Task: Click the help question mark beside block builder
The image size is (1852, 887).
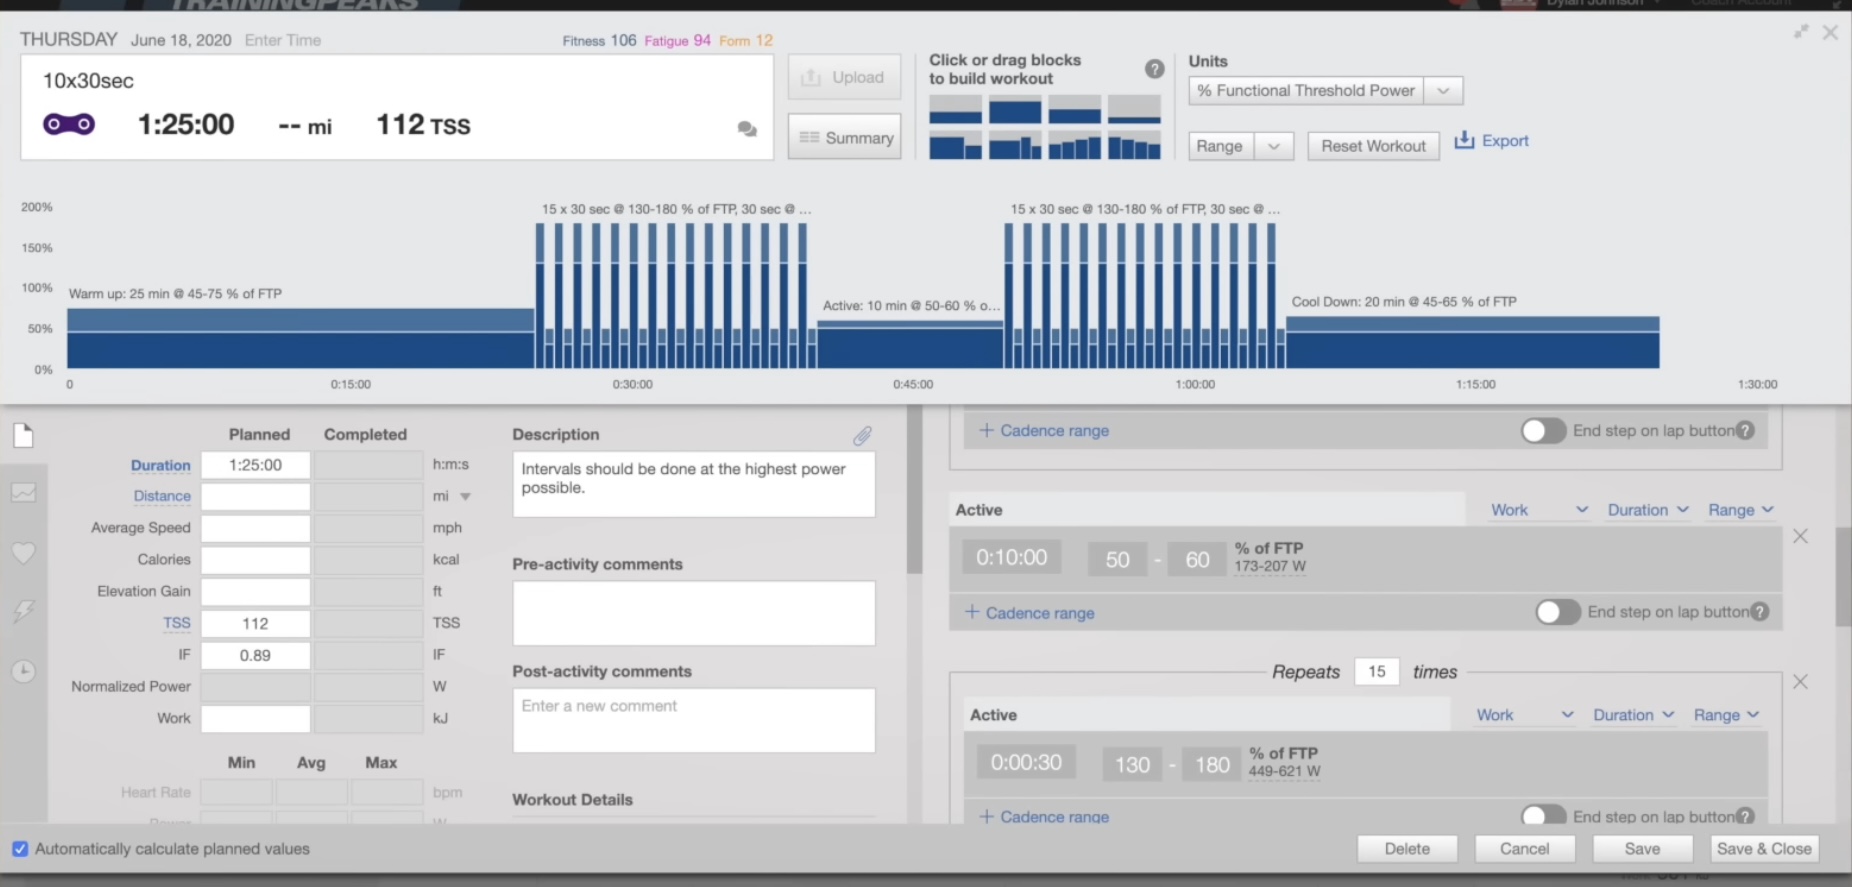Action: (x=1154, y=69)
